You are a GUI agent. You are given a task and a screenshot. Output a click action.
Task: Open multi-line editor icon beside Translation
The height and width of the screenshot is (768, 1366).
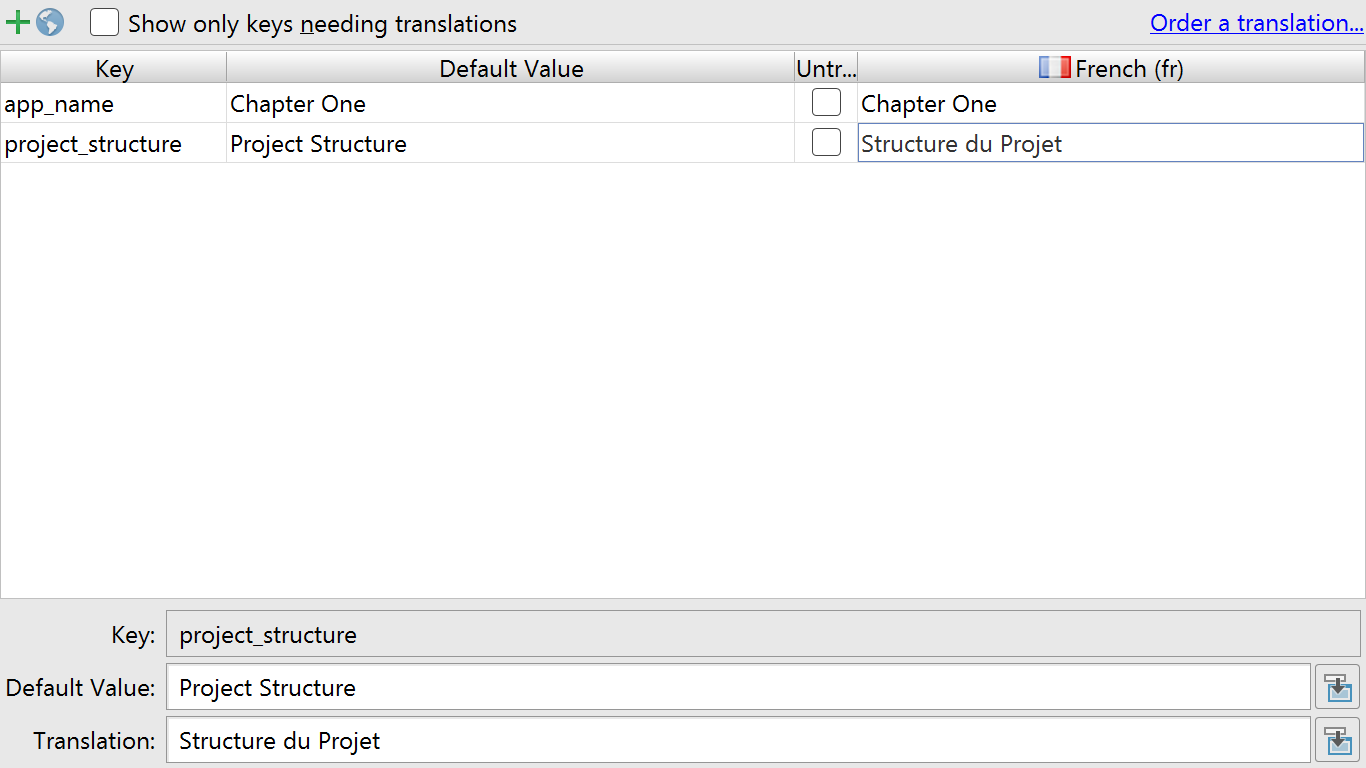pyautogui.click(x=1338, y=740)
